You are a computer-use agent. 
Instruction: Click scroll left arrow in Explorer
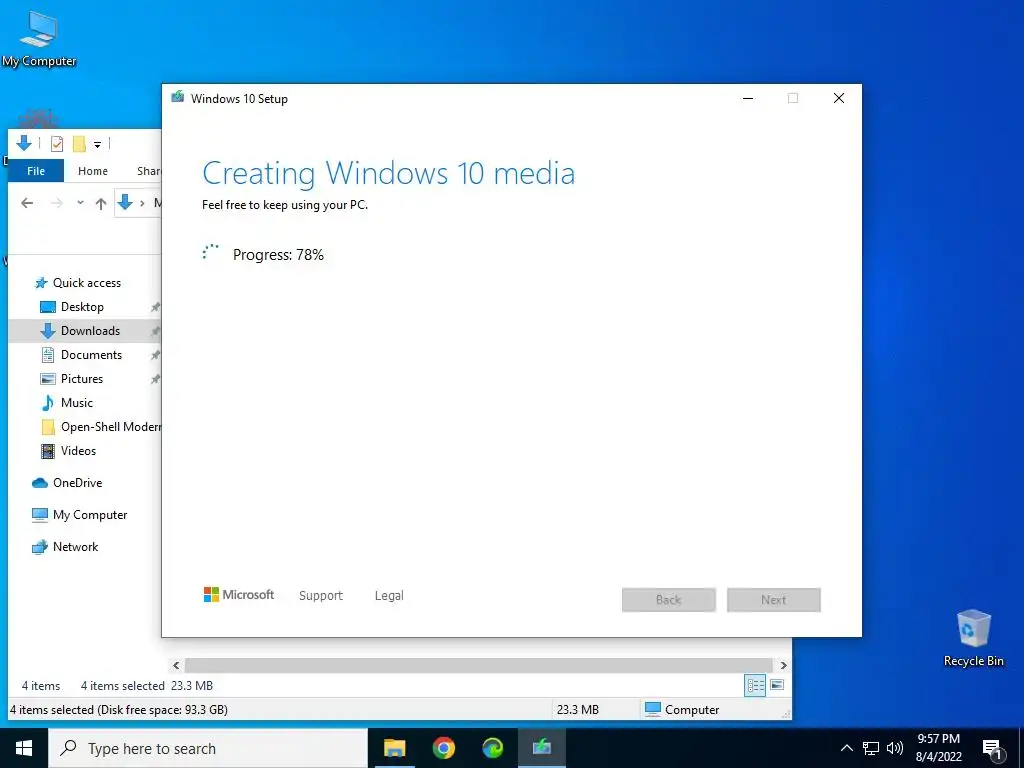pyautogui.click(x=176, y=665)
